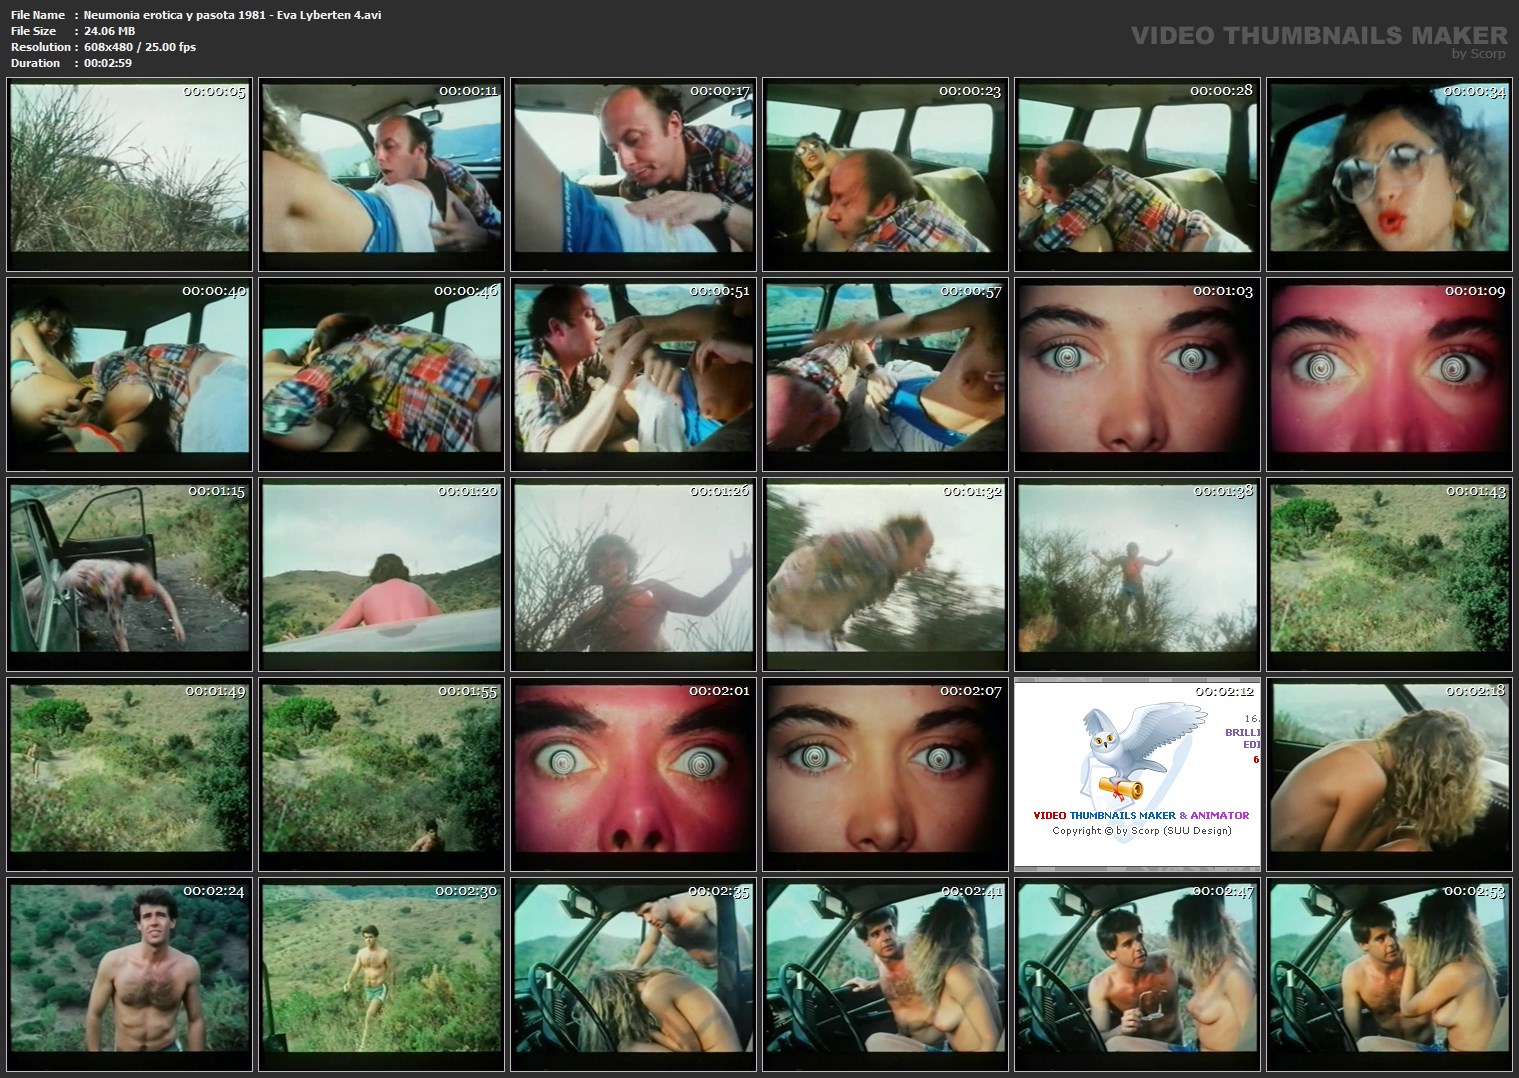This screenshot has height=1078, width=1519.
Task: Select the frame timestamped 00:01:55
Action: [x=381, y=775]
